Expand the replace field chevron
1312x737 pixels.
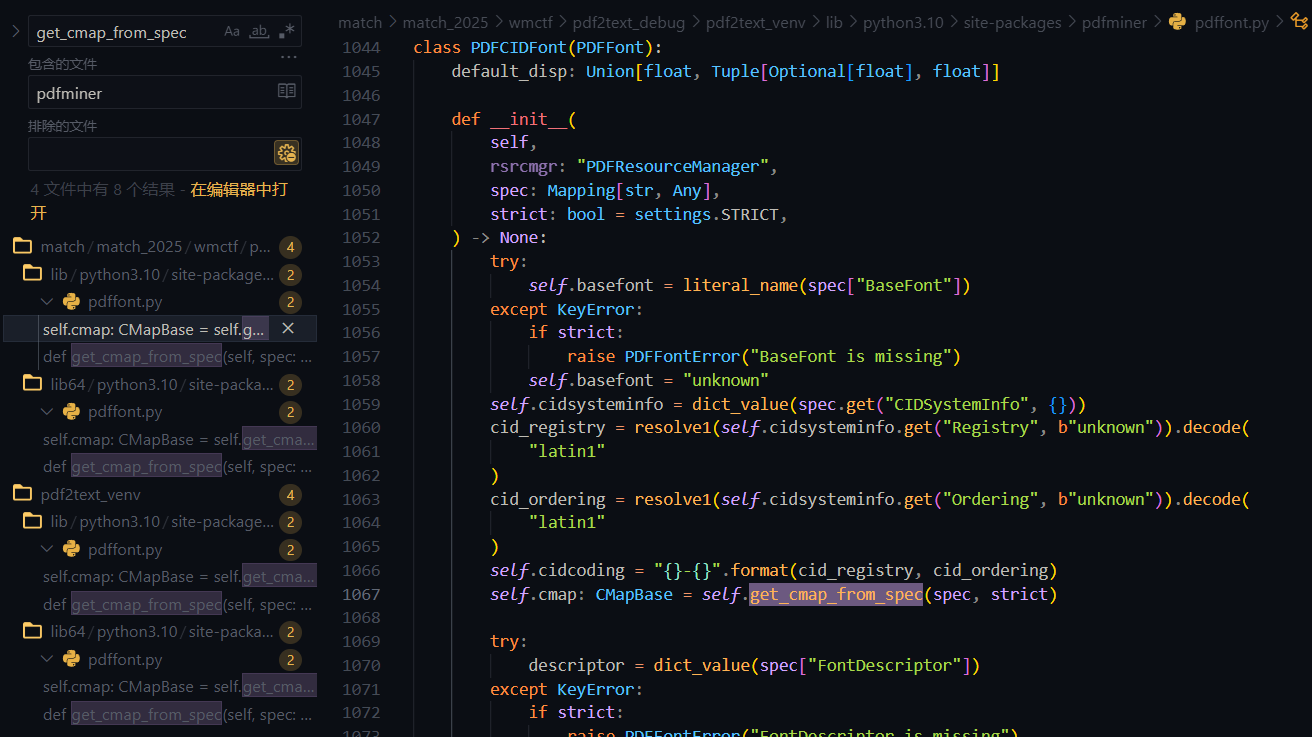pos(15,32)
